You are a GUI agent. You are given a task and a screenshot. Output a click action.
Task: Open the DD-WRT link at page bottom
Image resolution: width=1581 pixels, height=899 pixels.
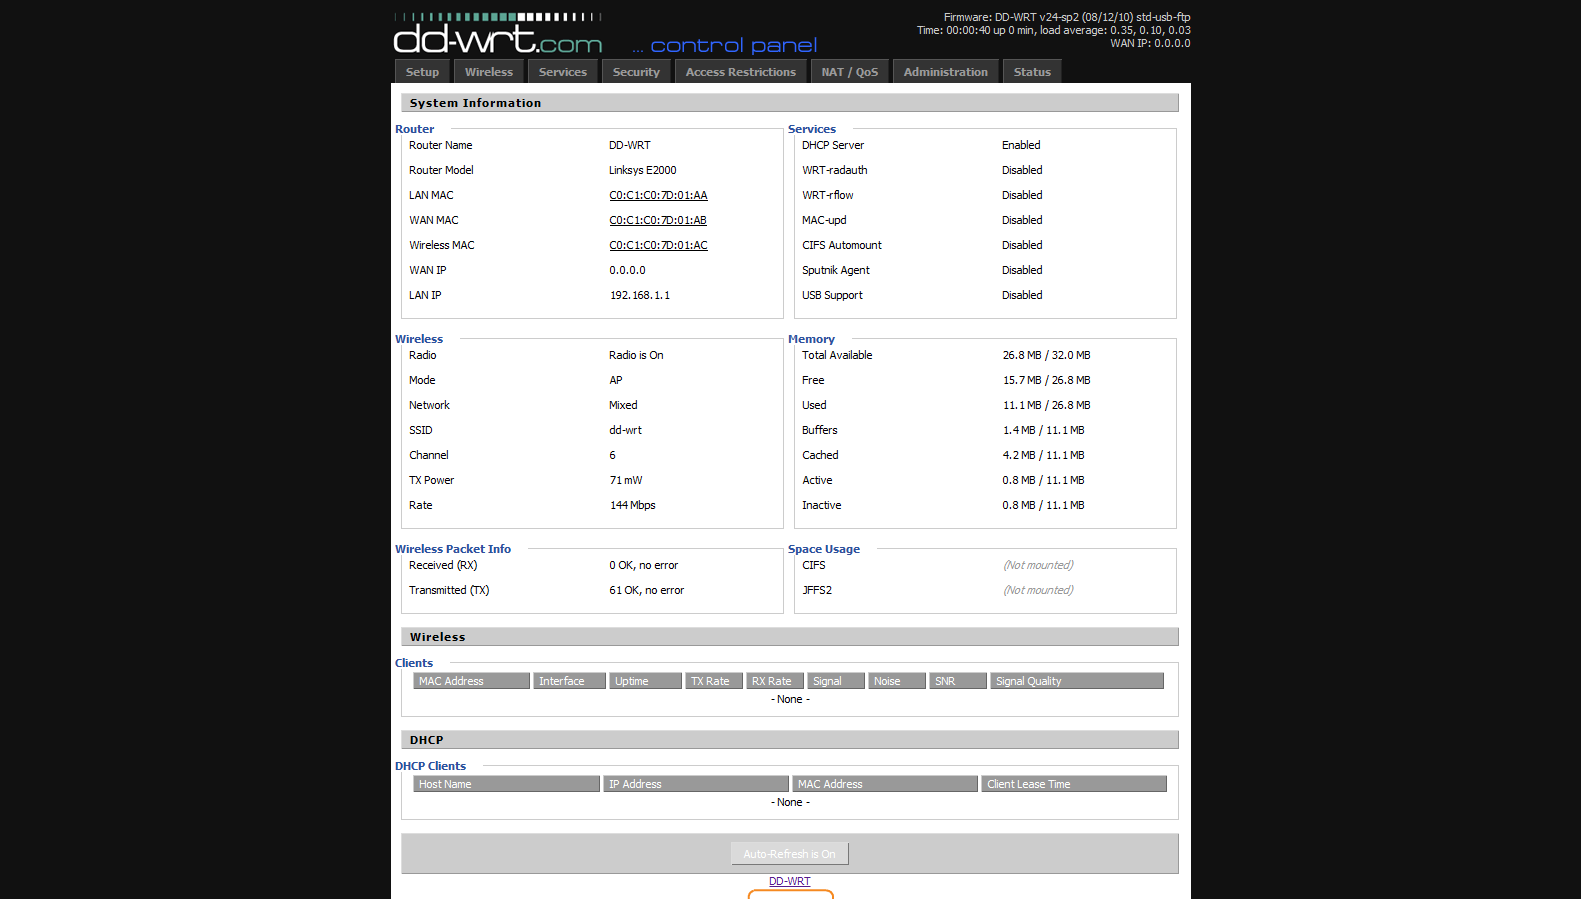point(790,881)
